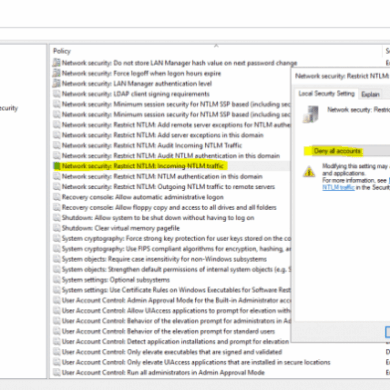Screen dimensions: 390x390
Task: Click icon beside Run all administrators in Admin Approval Mode
Action: pos(57,373)
